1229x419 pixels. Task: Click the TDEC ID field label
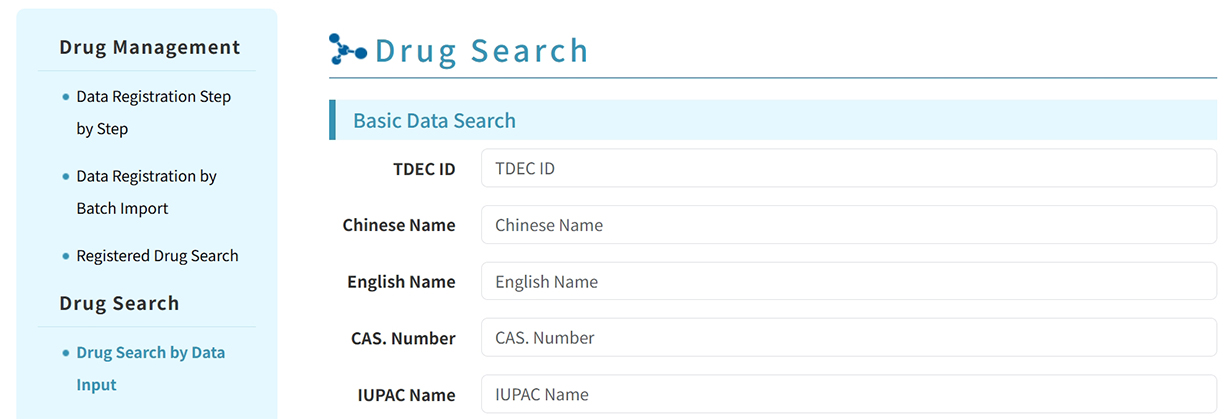click(x=424, y=169)
